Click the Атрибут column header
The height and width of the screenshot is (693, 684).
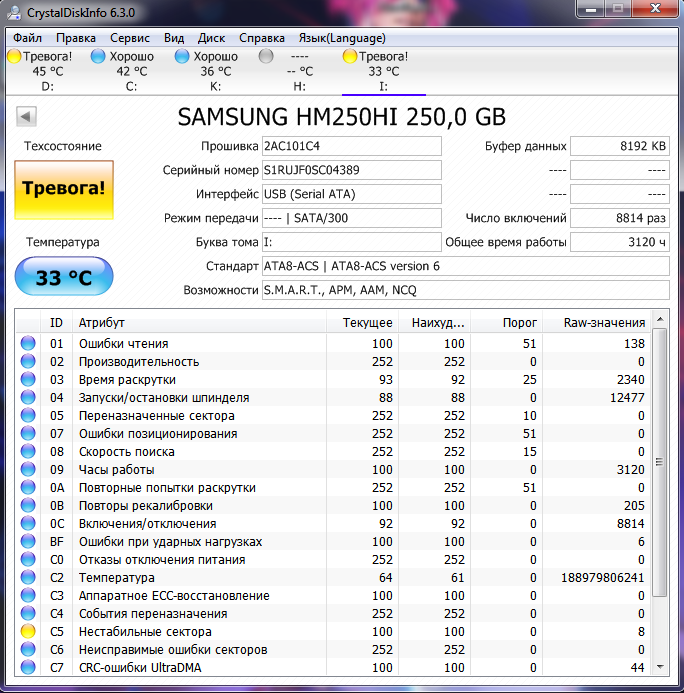tap(200, 322)
